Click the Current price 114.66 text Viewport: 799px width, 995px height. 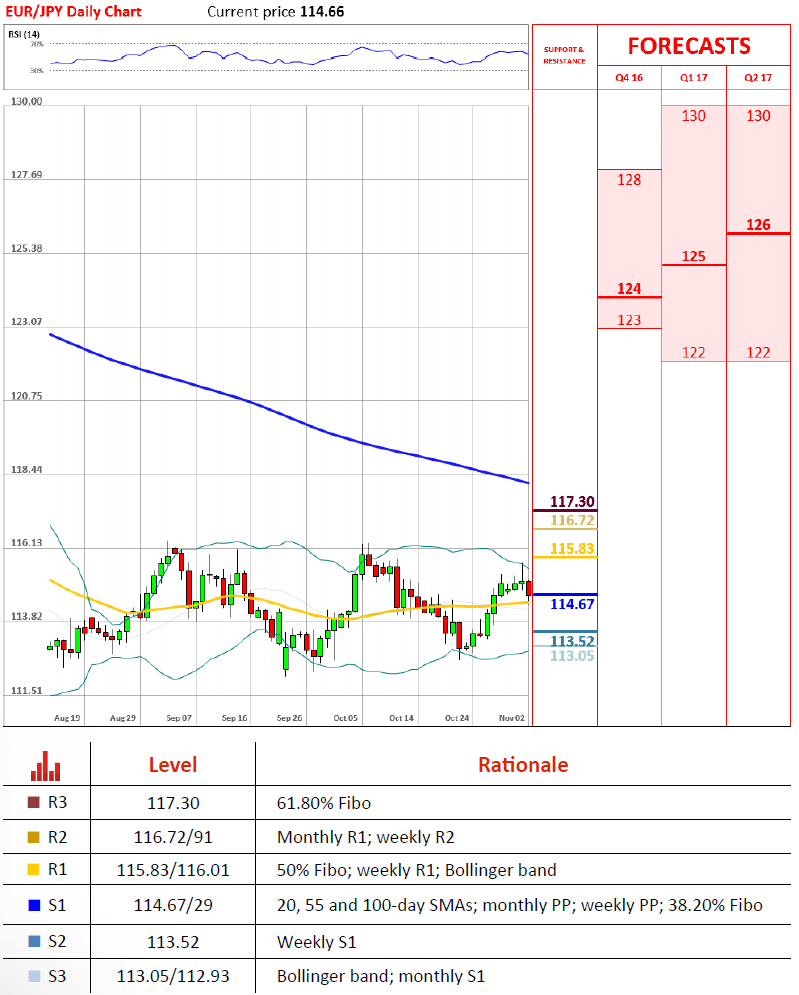(275, 11)
